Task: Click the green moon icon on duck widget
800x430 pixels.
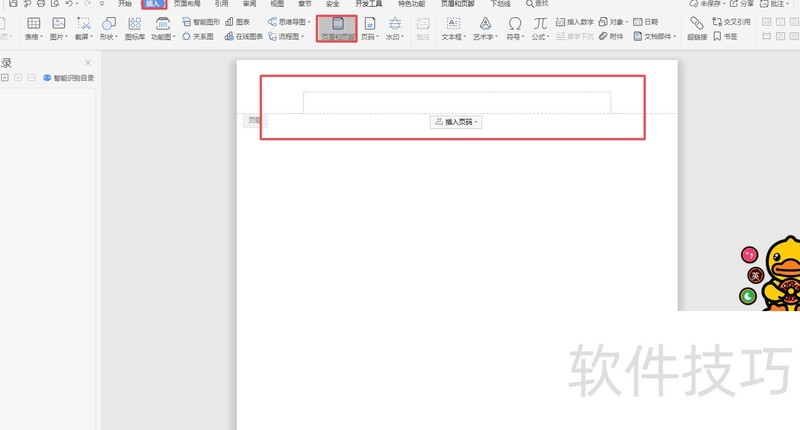Action: click(747, 296)
